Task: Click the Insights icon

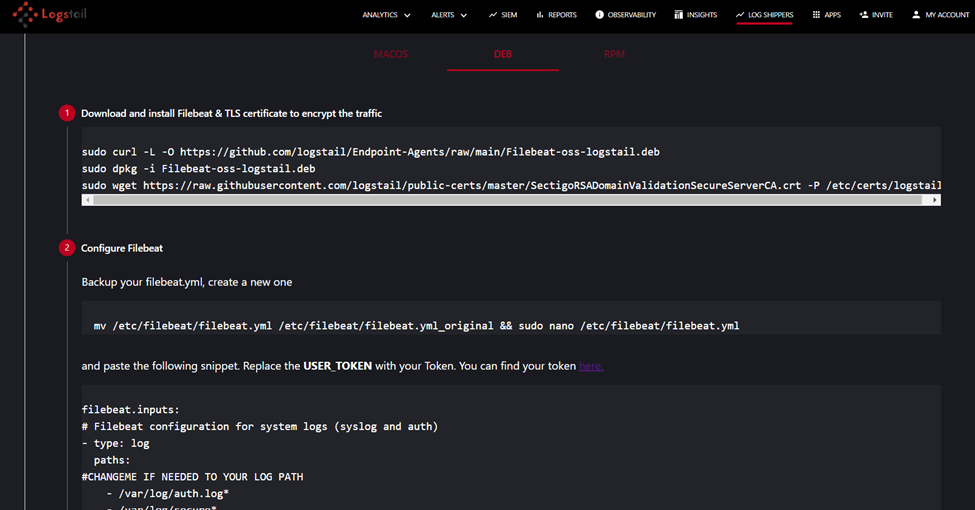Action: point(678,15)
